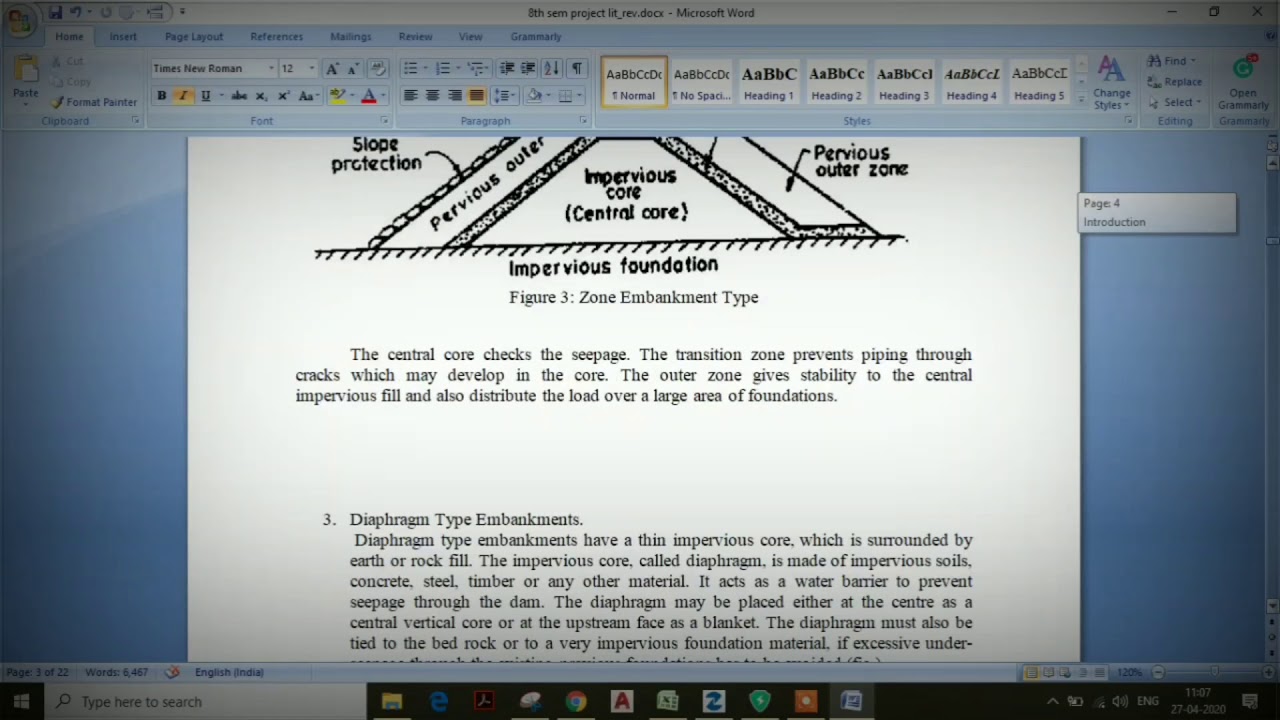Click the Line Spacing icon
Screen dimensions: 1280x720
[x=502, y=96]
